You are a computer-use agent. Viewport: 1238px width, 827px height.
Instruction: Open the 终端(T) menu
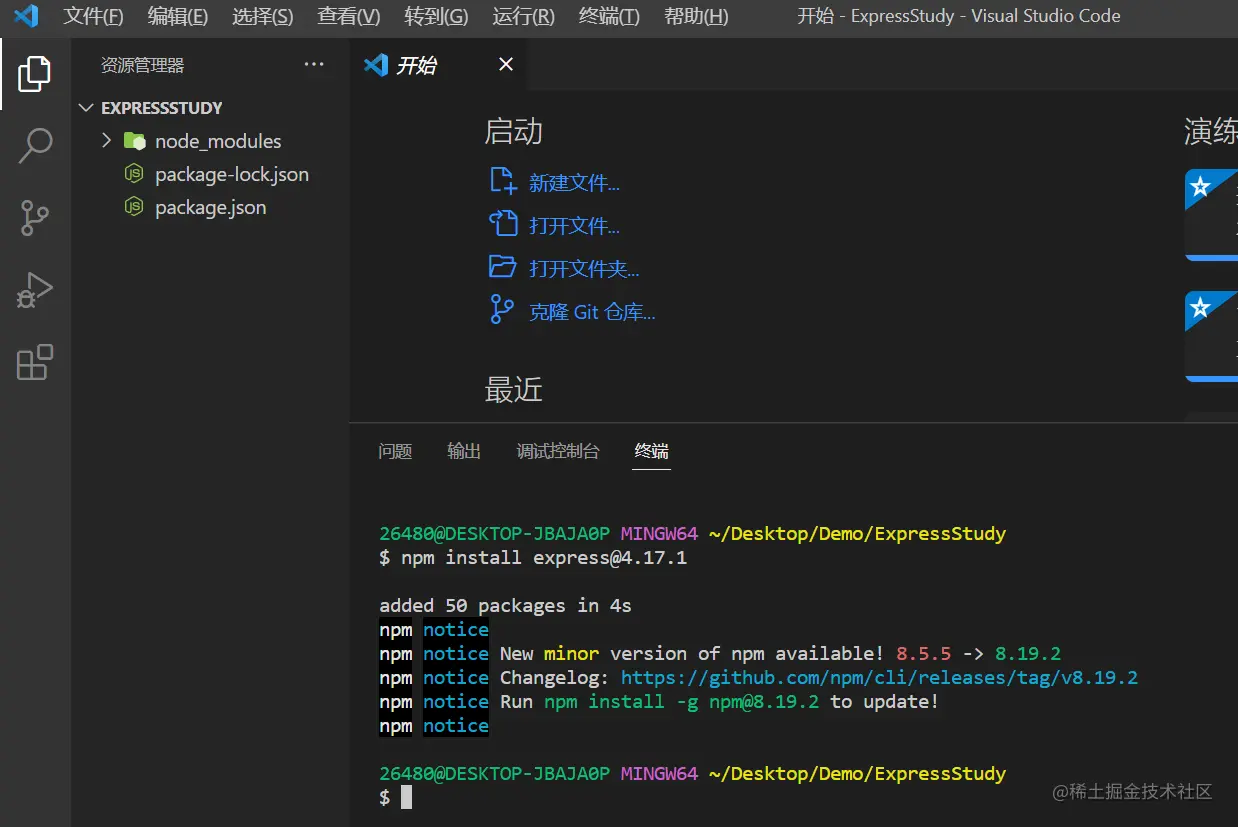[x=609, y=16]
